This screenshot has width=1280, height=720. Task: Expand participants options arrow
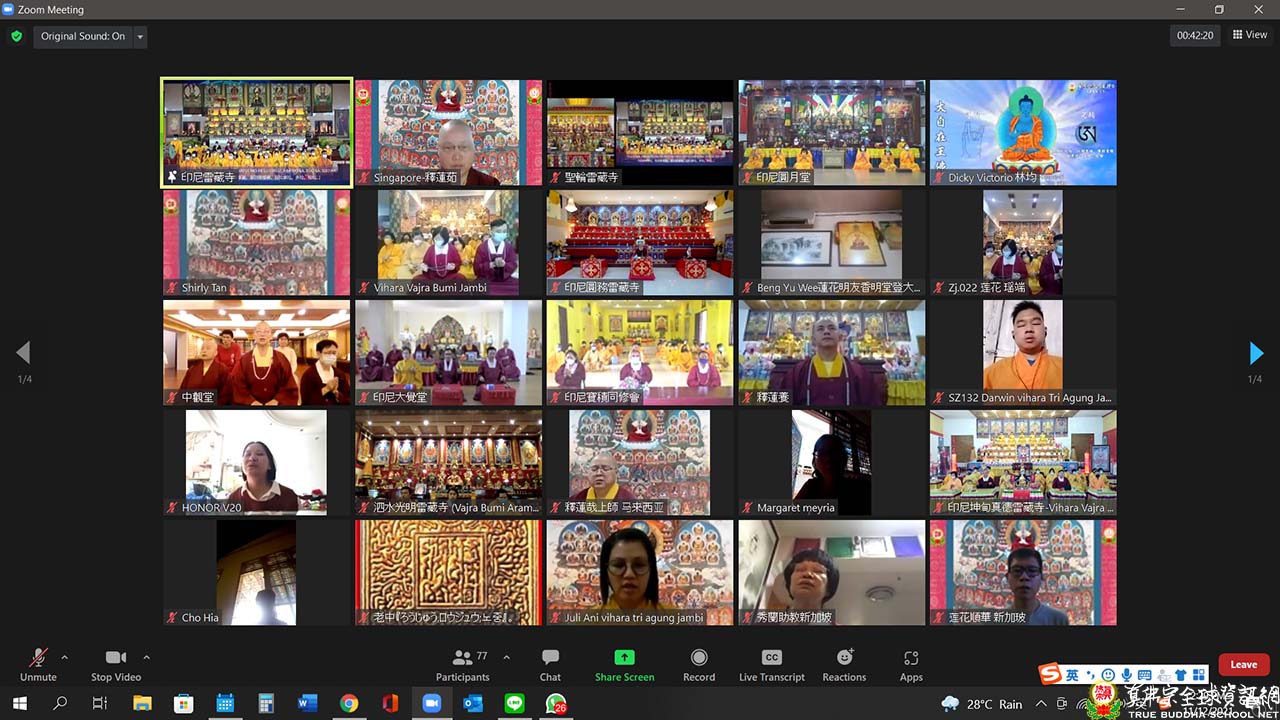pyautogui.click(x=506, y=657)
